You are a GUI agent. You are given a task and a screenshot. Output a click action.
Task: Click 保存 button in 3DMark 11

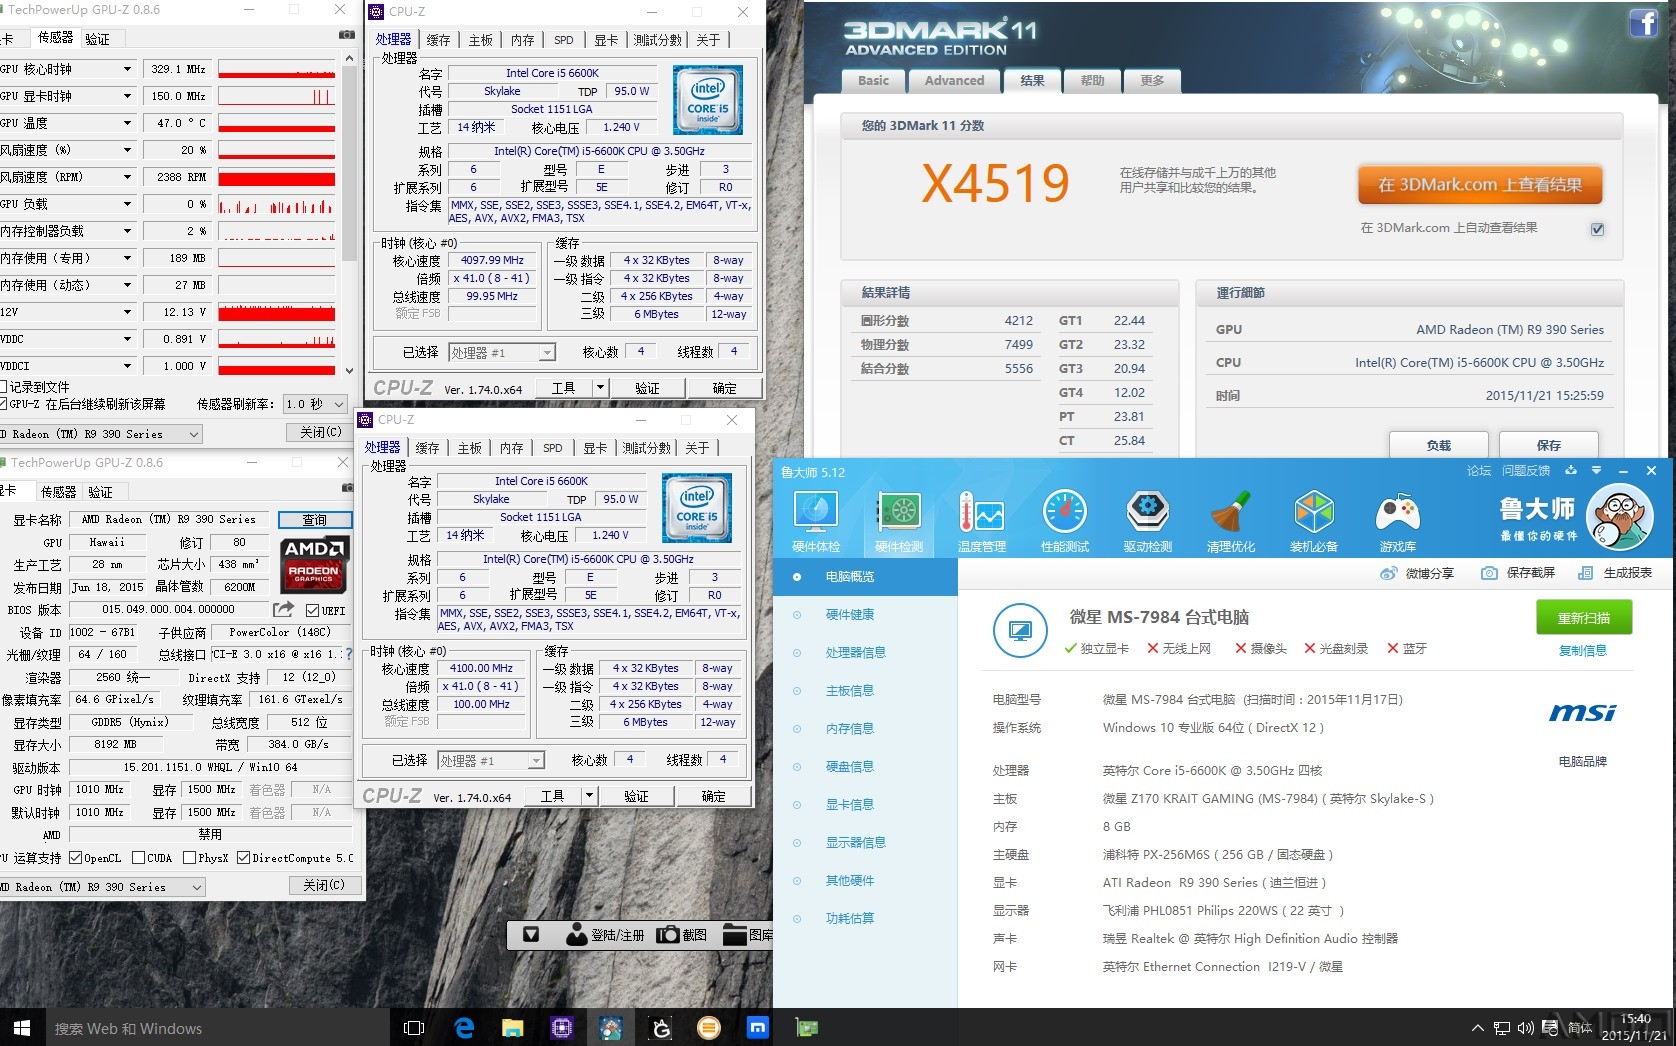click(x=1548, y=445)
